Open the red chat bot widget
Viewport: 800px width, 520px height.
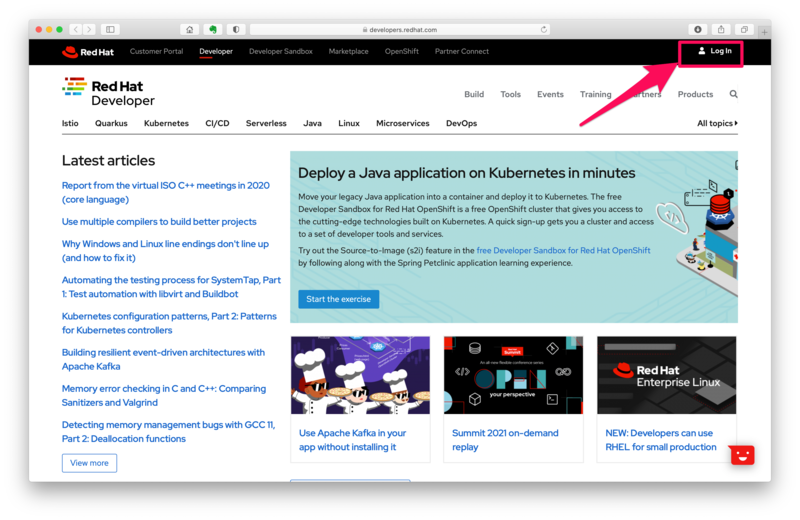[x=742, y=455]
